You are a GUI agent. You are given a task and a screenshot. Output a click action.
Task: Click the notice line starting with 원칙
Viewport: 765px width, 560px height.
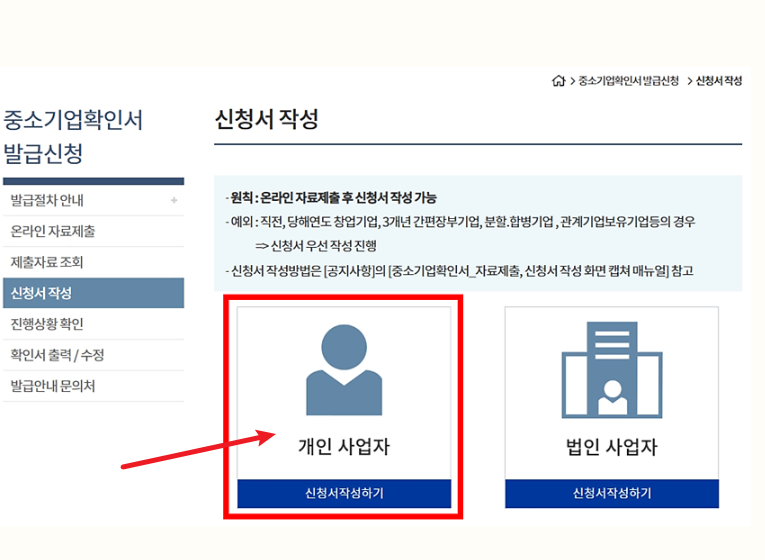point(331,198)
